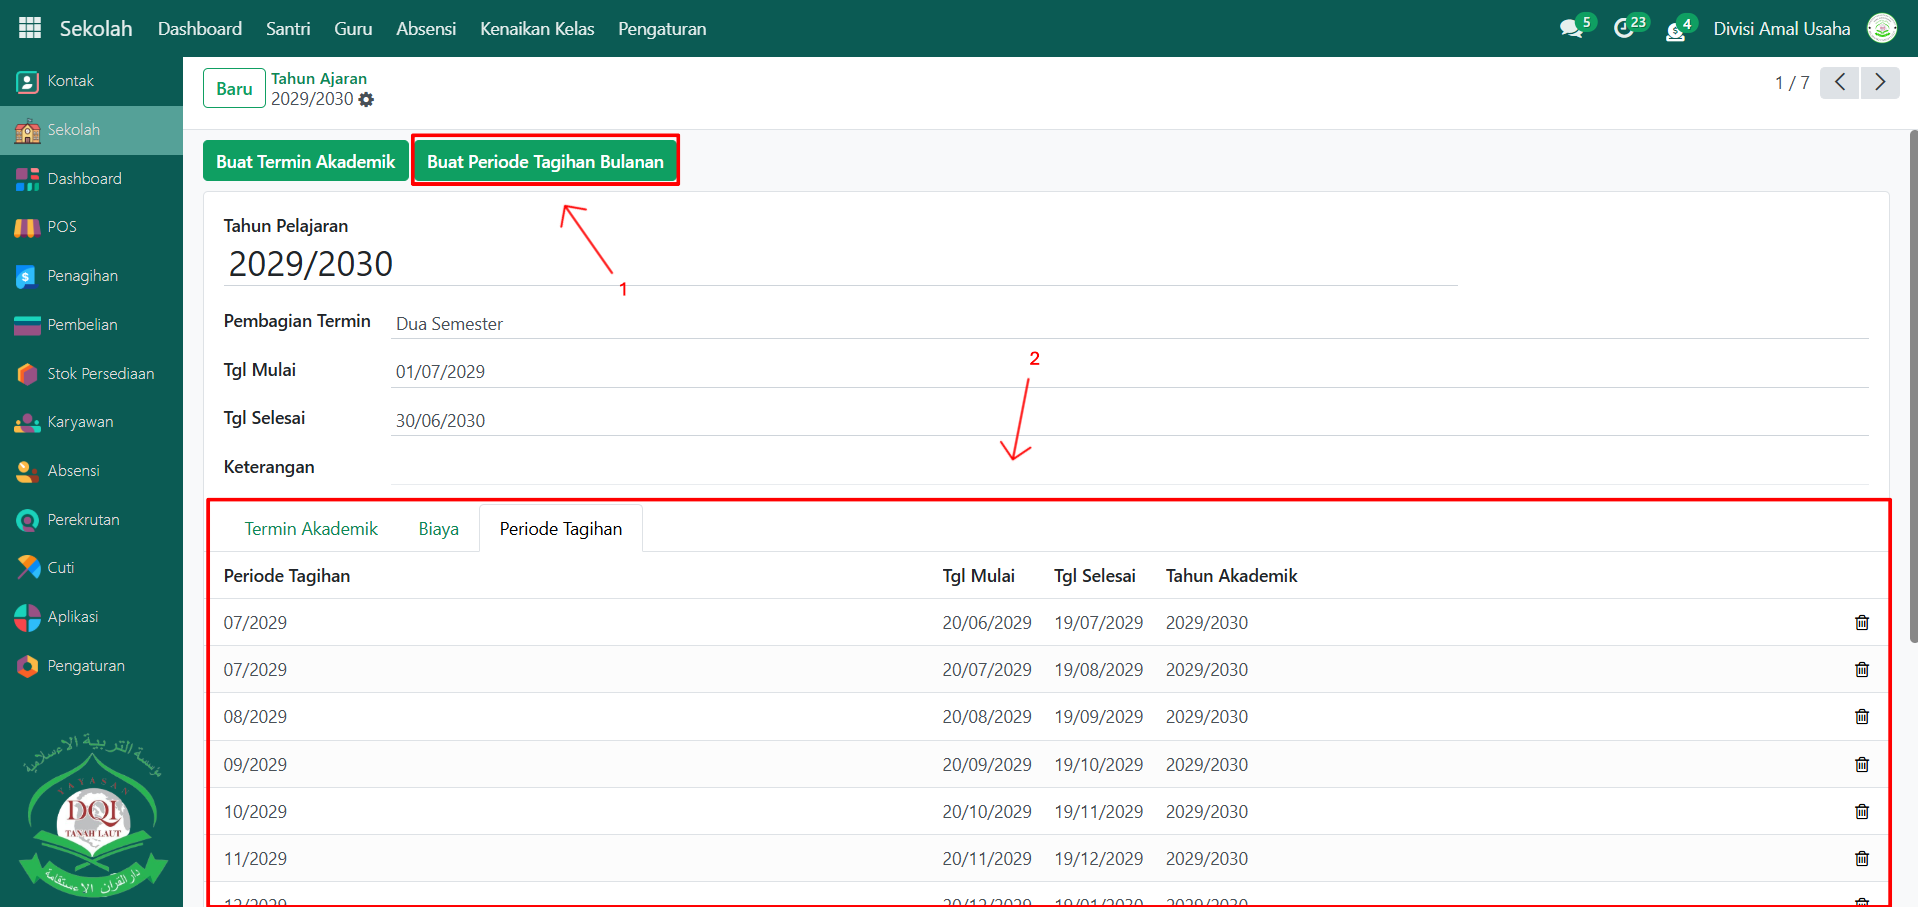Delete the 10/2029 billing period row
The image size is (1918, 907).
(x=1861, y=812)
